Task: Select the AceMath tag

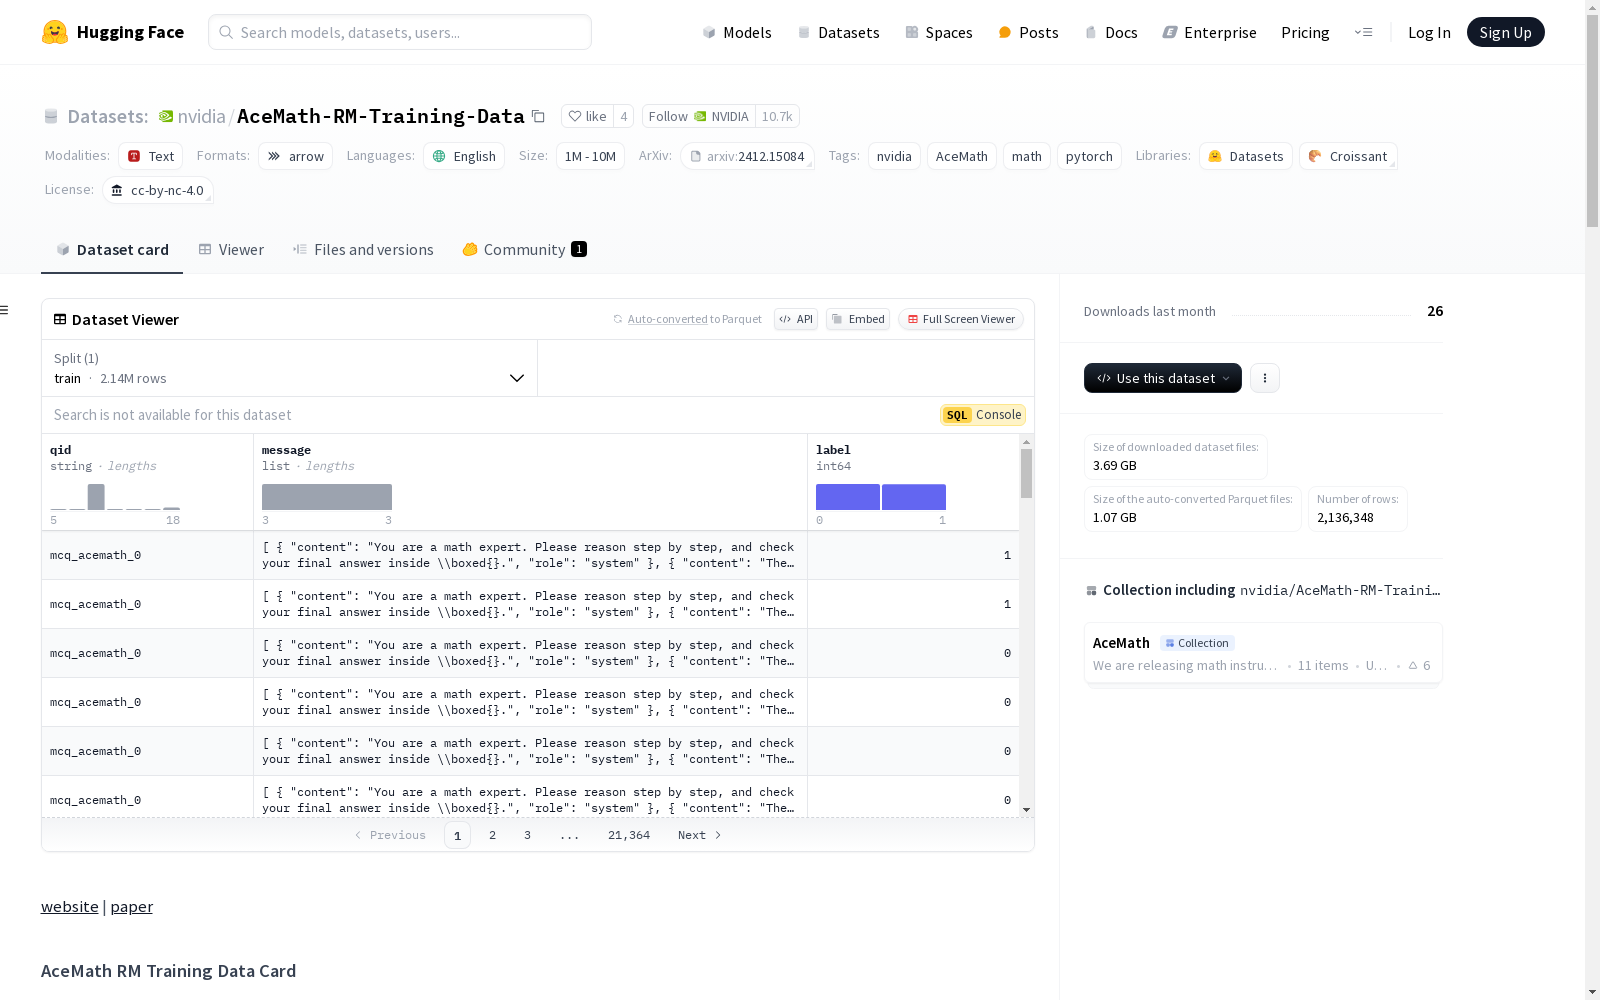Action: tap(962, 156)
